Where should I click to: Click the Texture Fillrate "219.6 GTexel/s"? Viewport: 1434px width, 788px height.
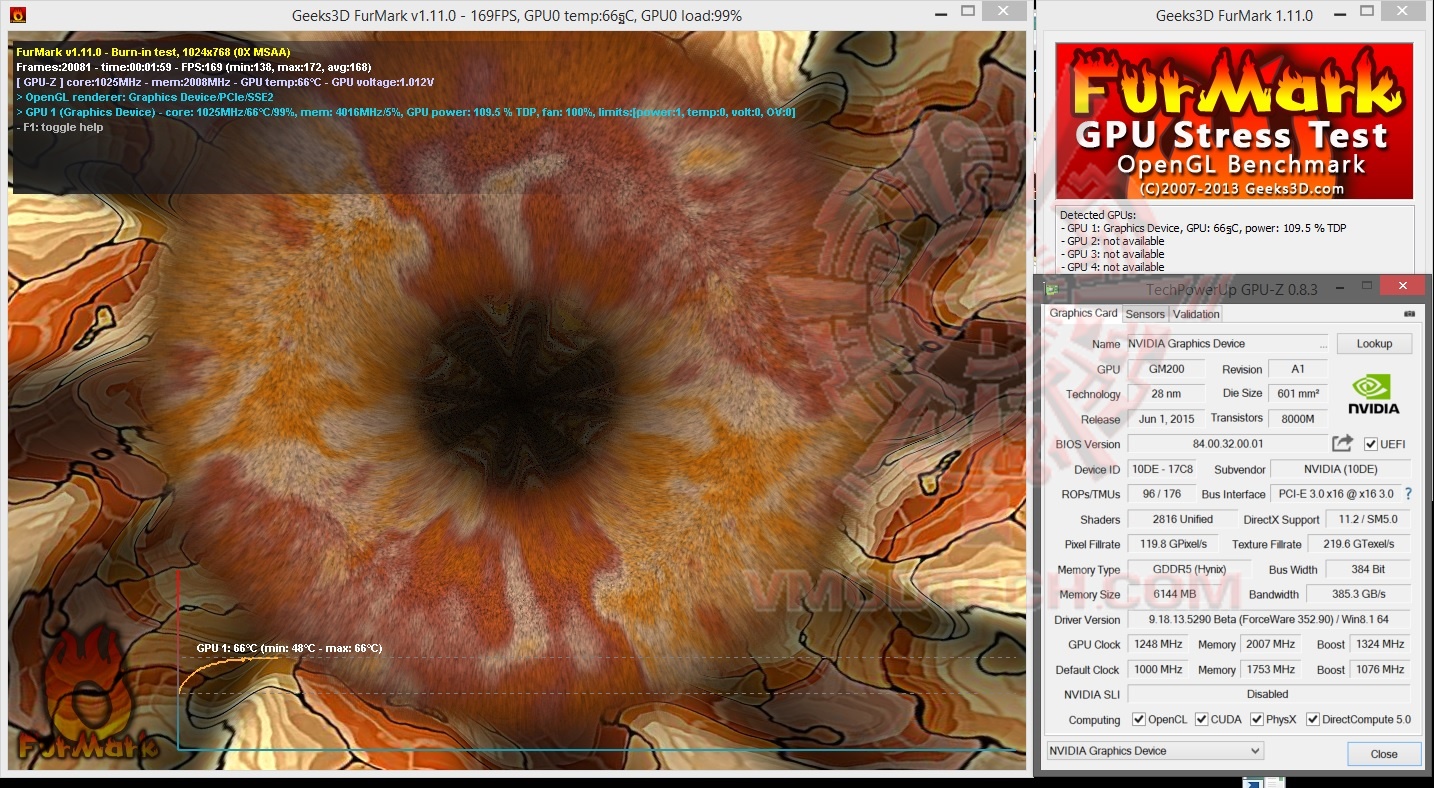click(1360, 544)
